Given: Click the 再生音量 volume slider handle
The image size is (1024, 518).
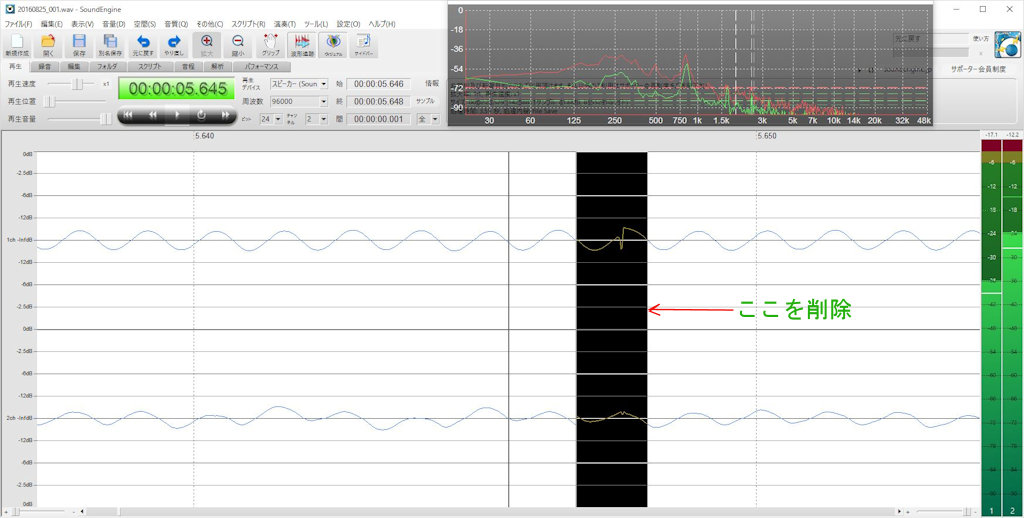Looking at the screenshot, I should (x=104, y=119).
